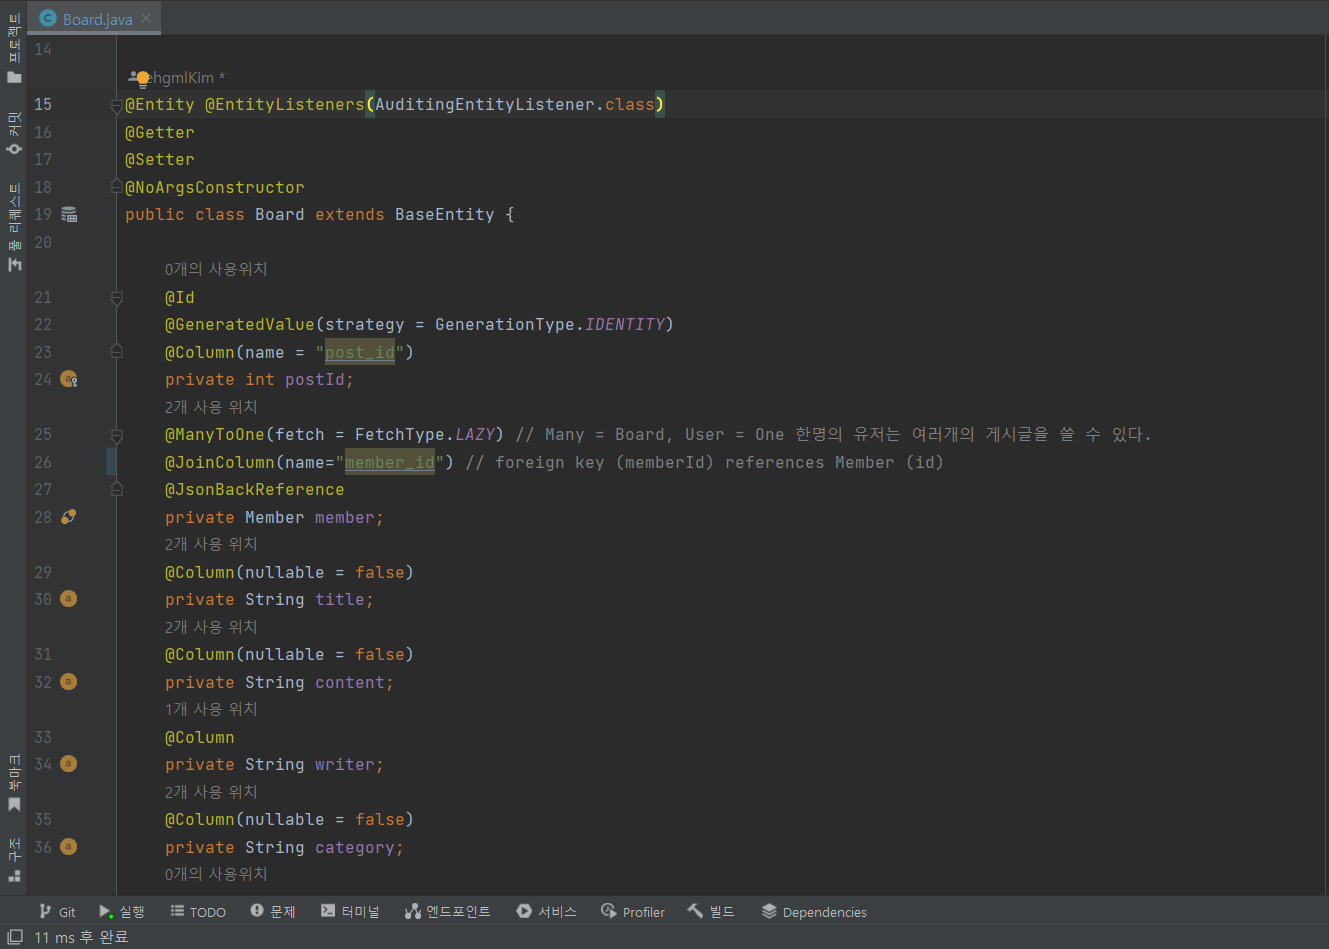
Task: Collapse the fold marker at @Entity line 15
Action: (x=116, y=105)
